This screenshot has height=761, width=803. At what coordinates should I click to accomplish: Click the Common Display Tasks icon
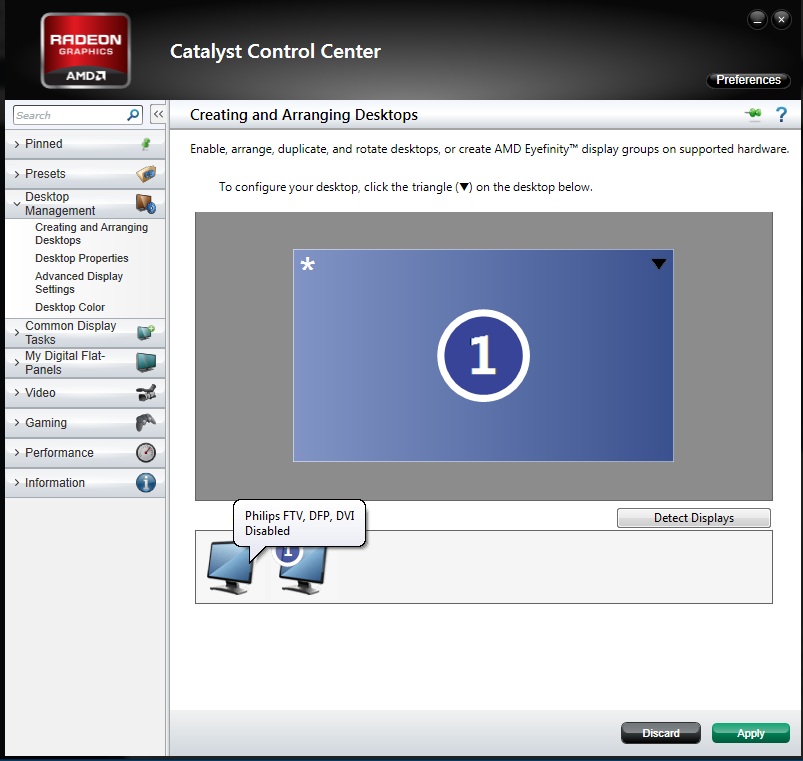pyautogui.click(x=146, y=333)
